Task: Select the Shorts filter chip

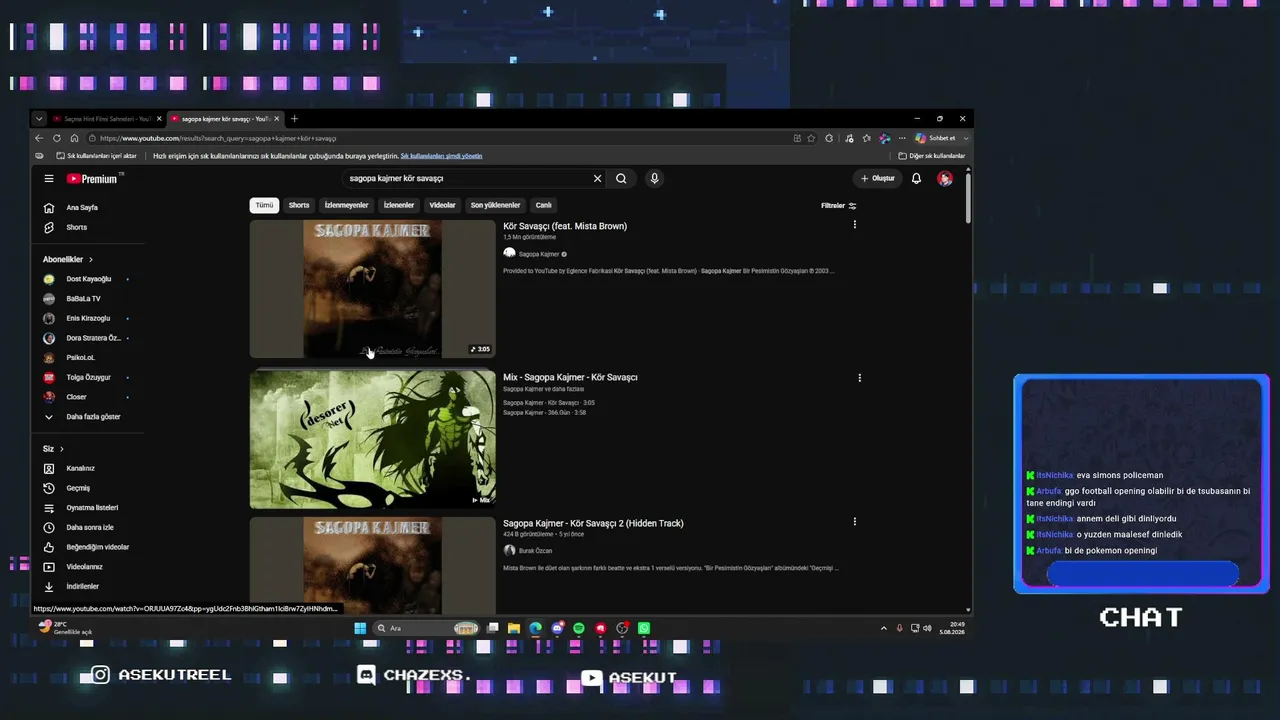Action: 299,205
